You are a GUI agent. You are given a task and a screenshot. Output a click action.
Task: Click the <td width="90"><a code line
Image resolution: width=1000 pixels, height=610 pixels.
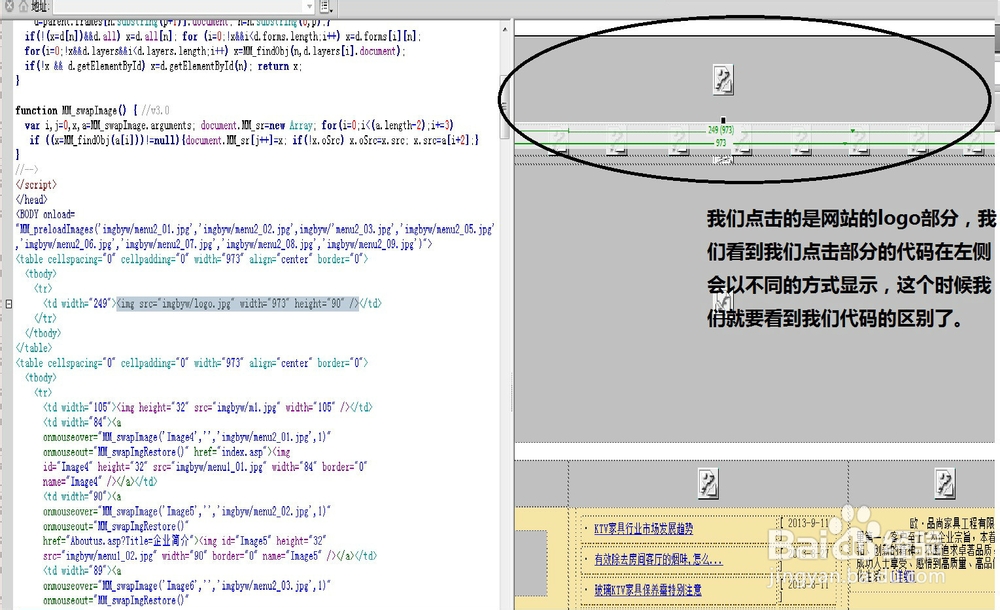[x=82, y=496]
